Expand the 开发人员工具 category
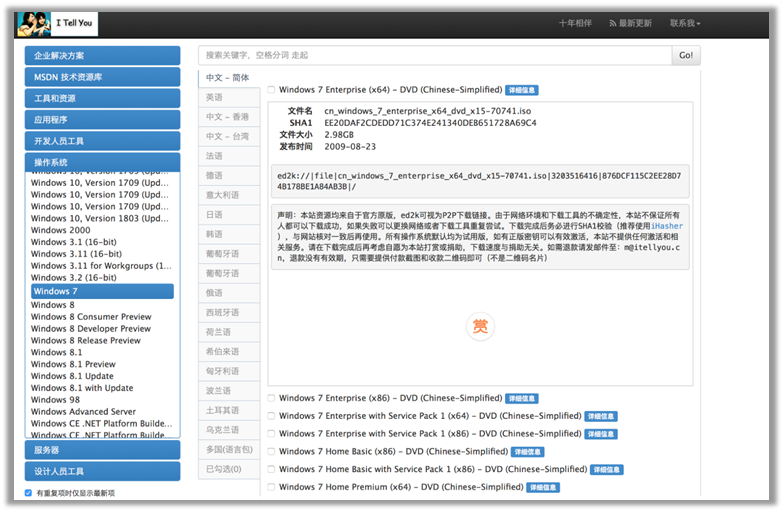The image size is (784, 512). [x=102, y=142]
